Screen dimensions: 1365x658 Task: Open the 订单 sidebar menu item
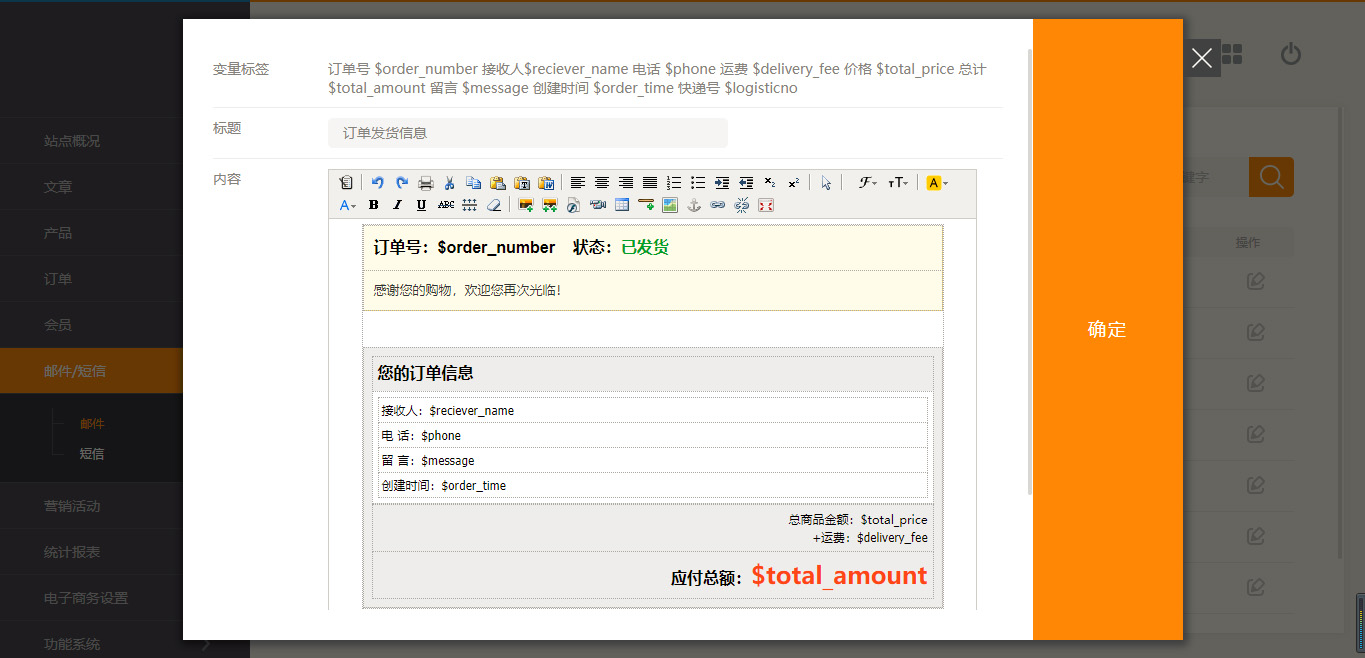pyautogui.click(x=58, y=279)
